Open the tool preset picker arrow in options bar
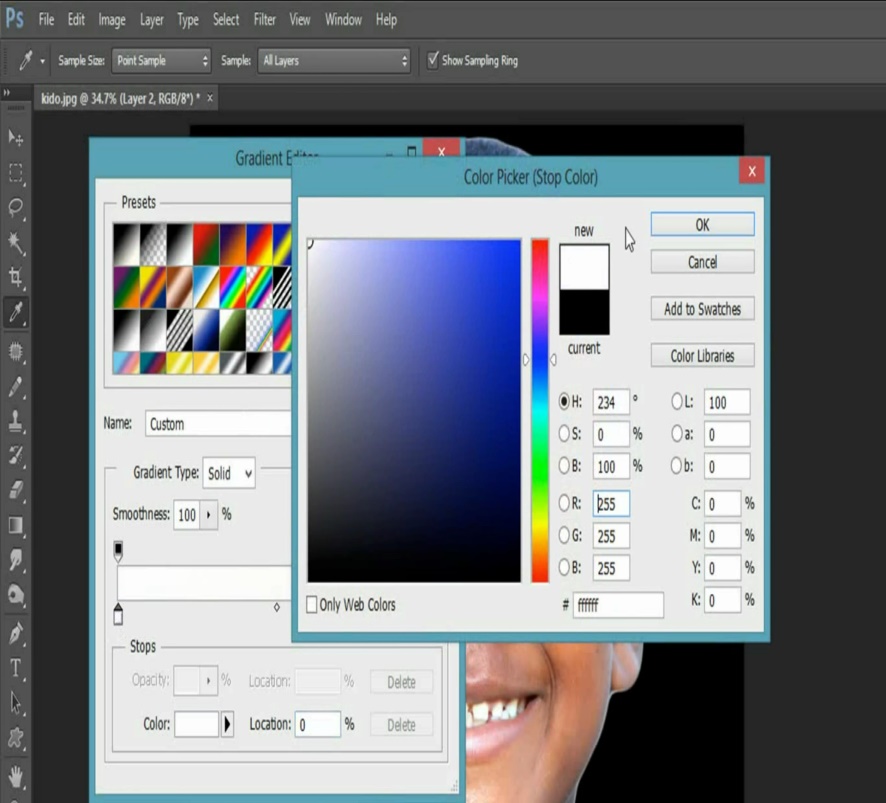886x803 pixels. coord(42,61)
